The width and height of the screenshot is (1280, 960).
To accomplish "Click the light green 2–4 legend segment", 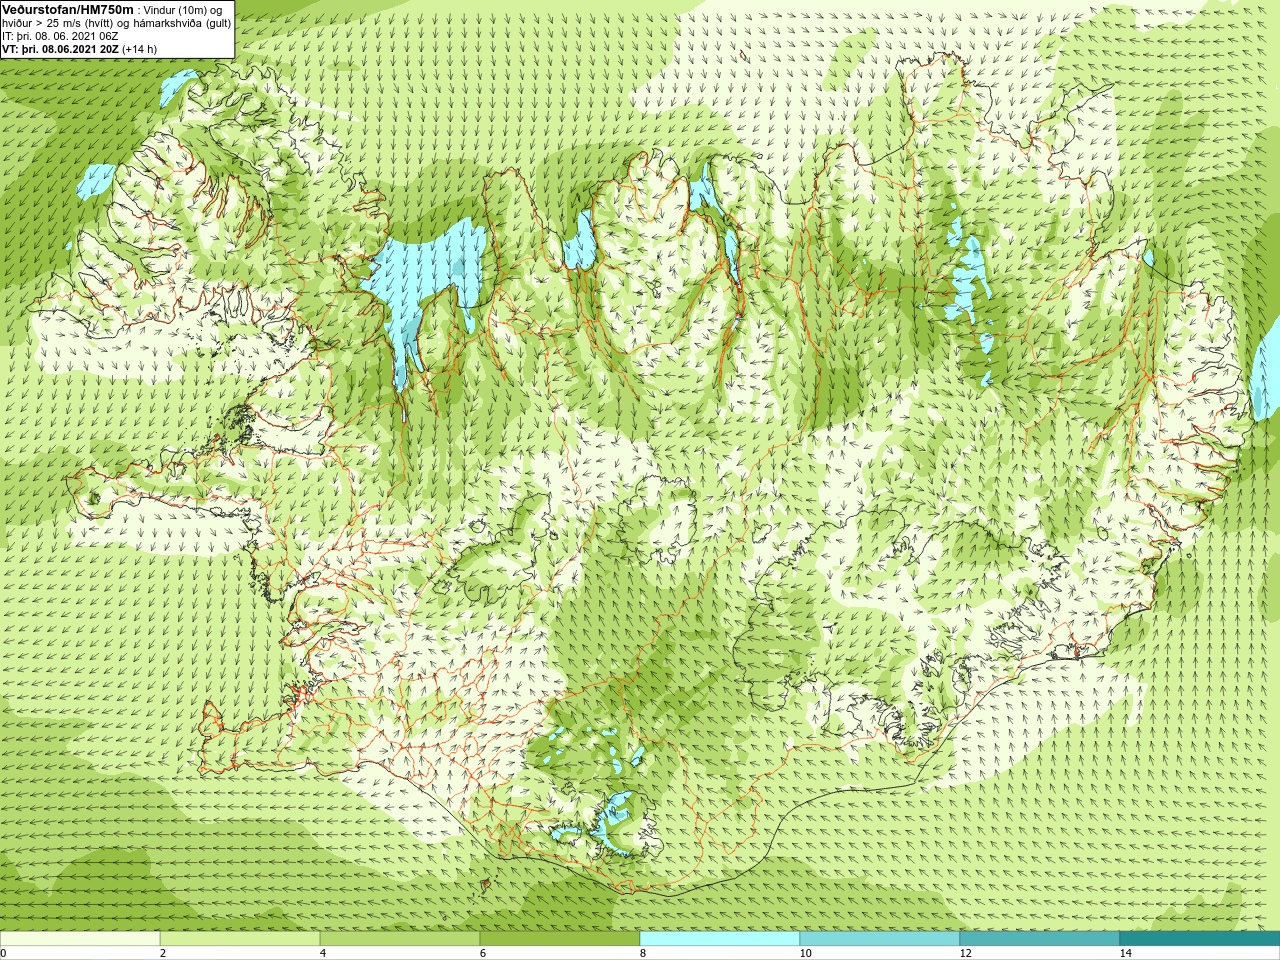I will [240, 939].
